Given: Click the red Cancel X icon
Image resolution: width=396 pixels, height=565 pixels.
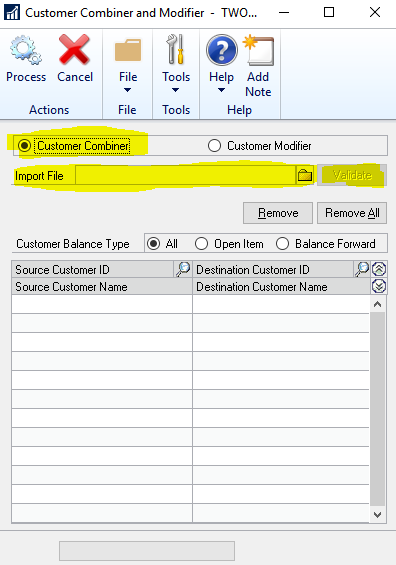Looking at the screenshot, I should point(74,50).
